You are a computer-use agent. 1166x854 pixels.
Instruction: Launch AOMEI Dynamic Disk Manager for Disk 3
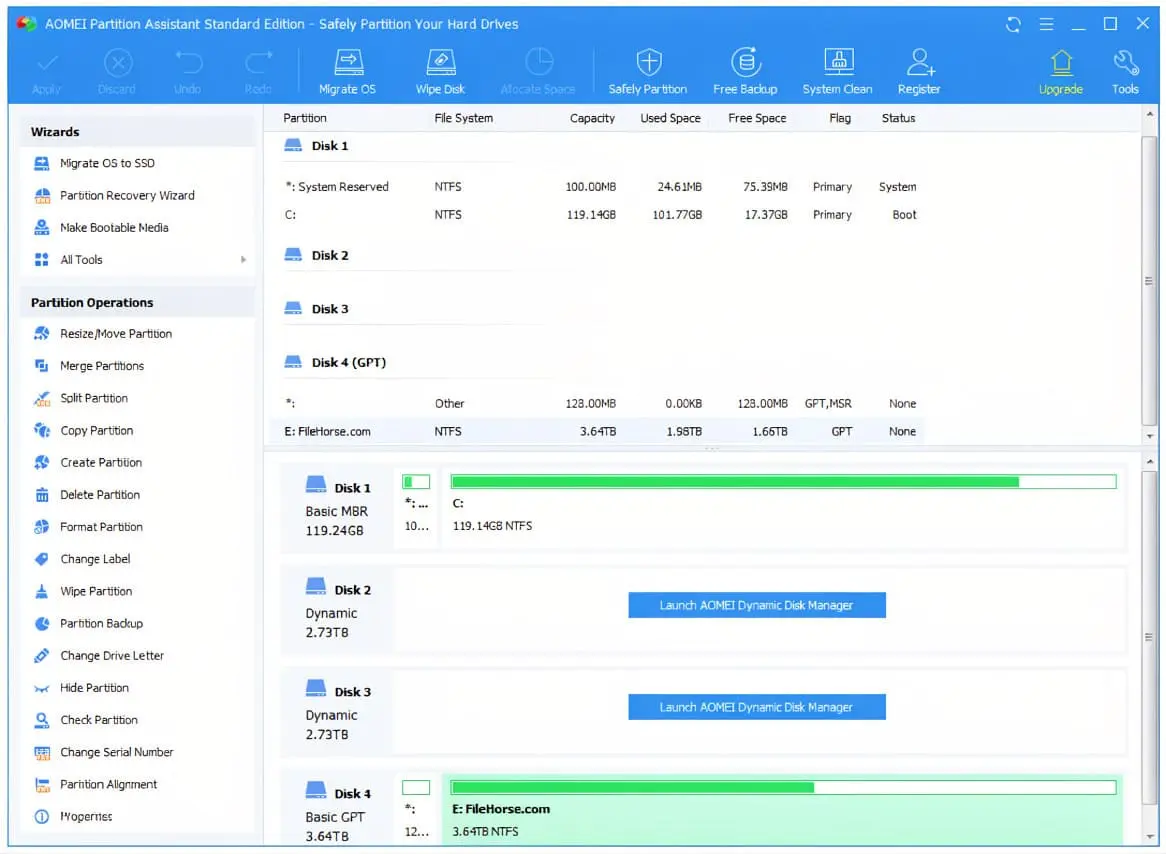pos(756,707)
